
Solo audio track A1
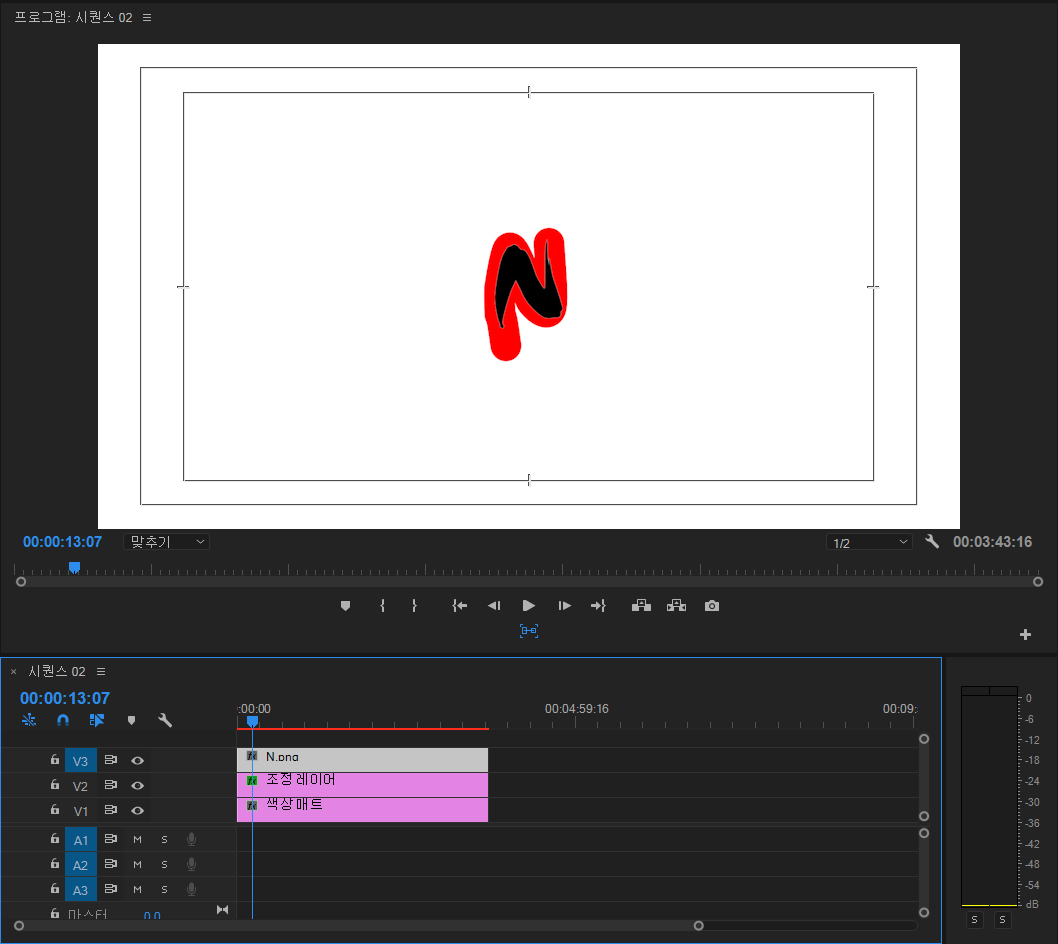[x=164, y=839]
